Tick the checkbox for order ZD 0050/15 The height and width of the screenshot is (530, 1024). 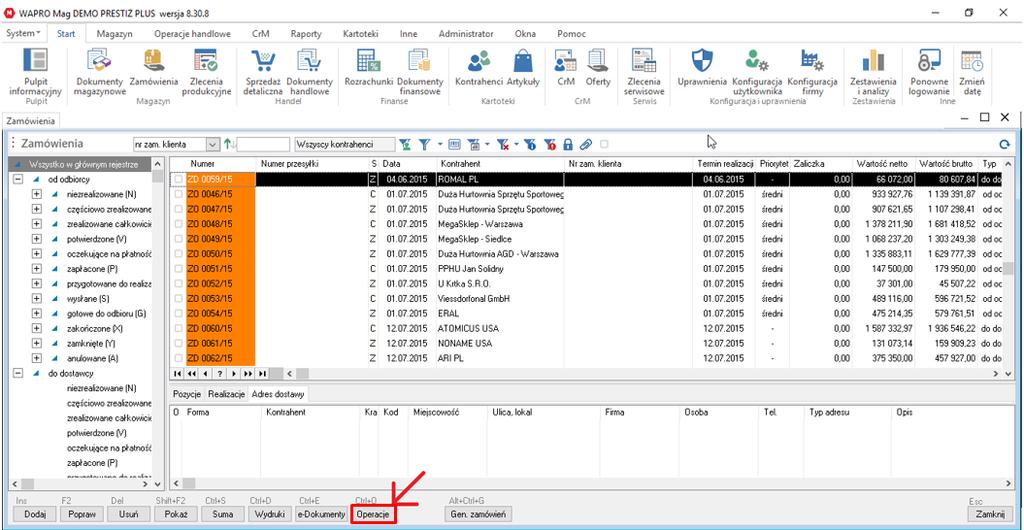[x=179, y=253]
